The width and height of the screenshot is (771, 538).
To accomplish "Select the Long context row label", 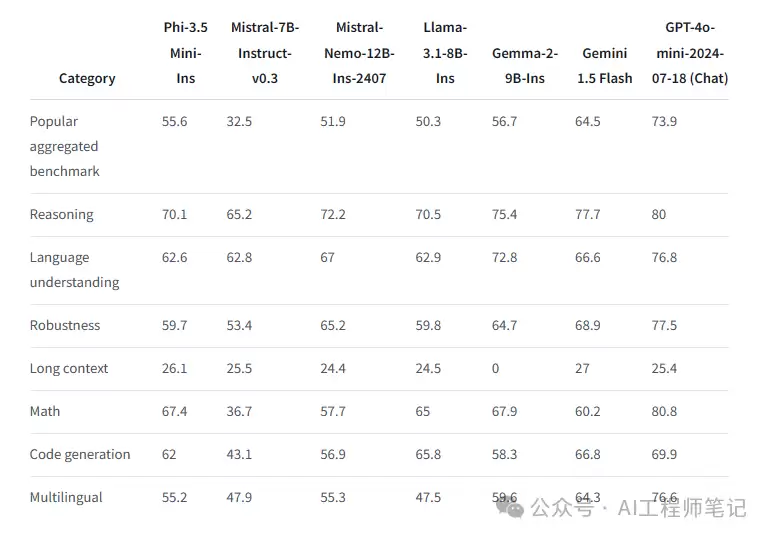I will pyautogui.click(x=68, y=368).
